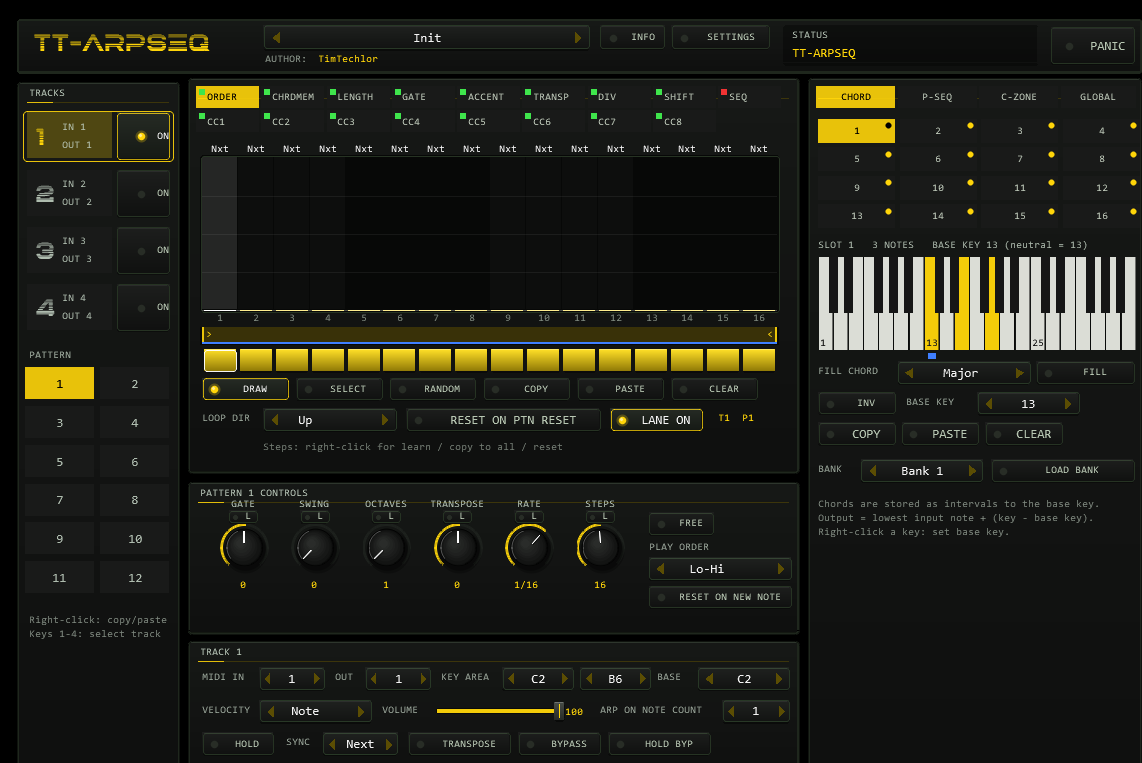Click the next Fill Chord arrow beside Major
This screenshot has height=763, width=1142.
[x=1020, y=373]
